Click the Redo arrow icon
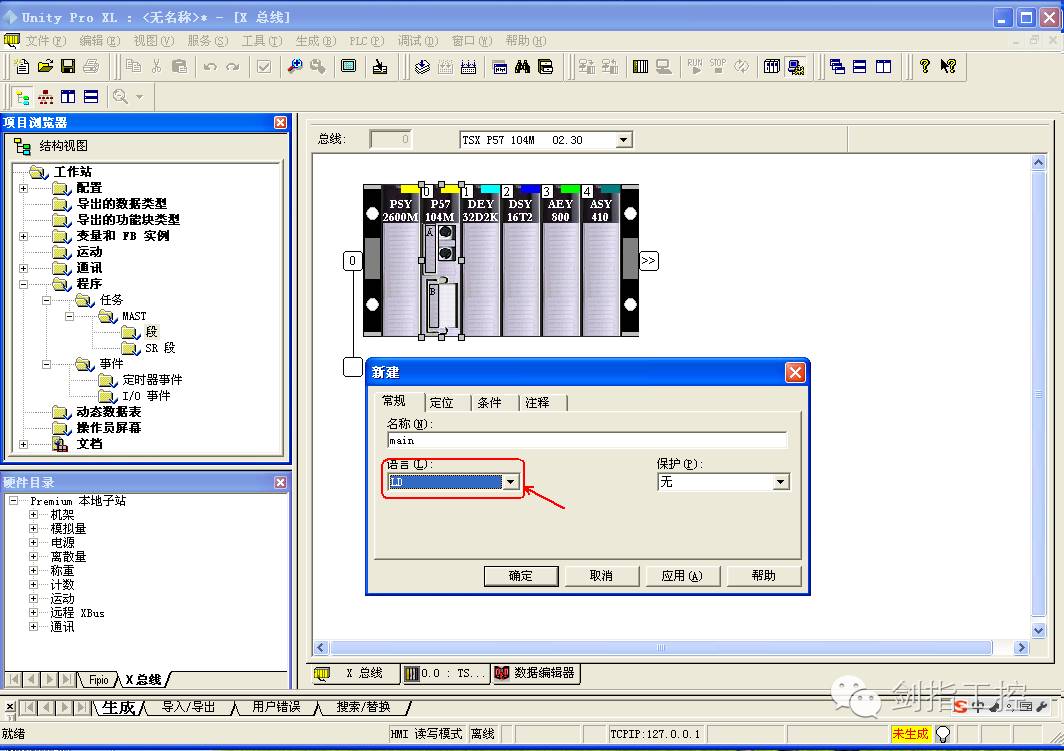The image size is (1064, 751). [x=233, y=66]
